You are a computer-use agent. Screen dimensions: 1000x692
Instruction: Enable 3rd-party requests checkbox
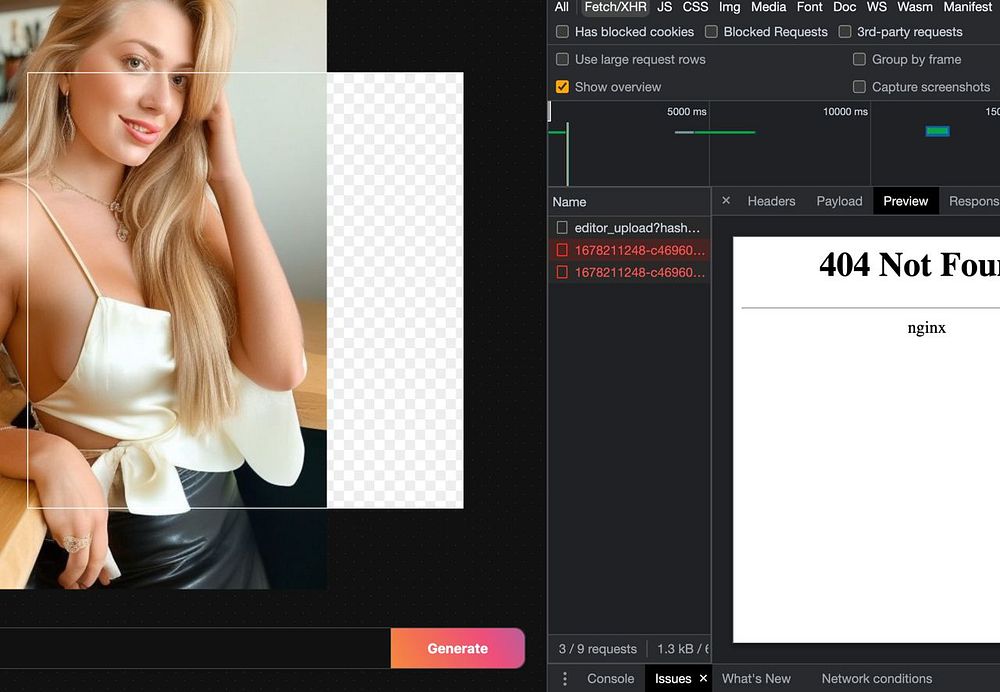pyautogui.click(x=844, y=31)
